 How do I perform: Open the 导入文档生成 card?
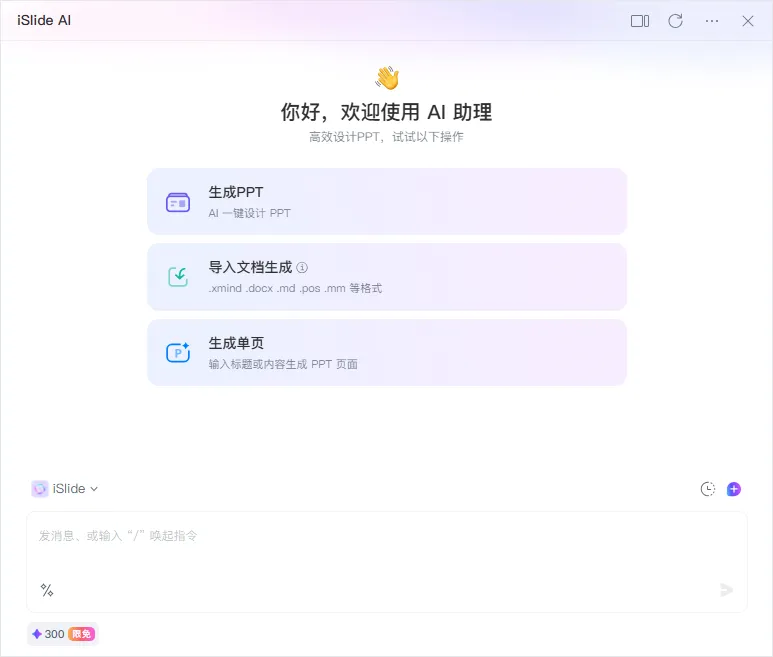(387, 277)
